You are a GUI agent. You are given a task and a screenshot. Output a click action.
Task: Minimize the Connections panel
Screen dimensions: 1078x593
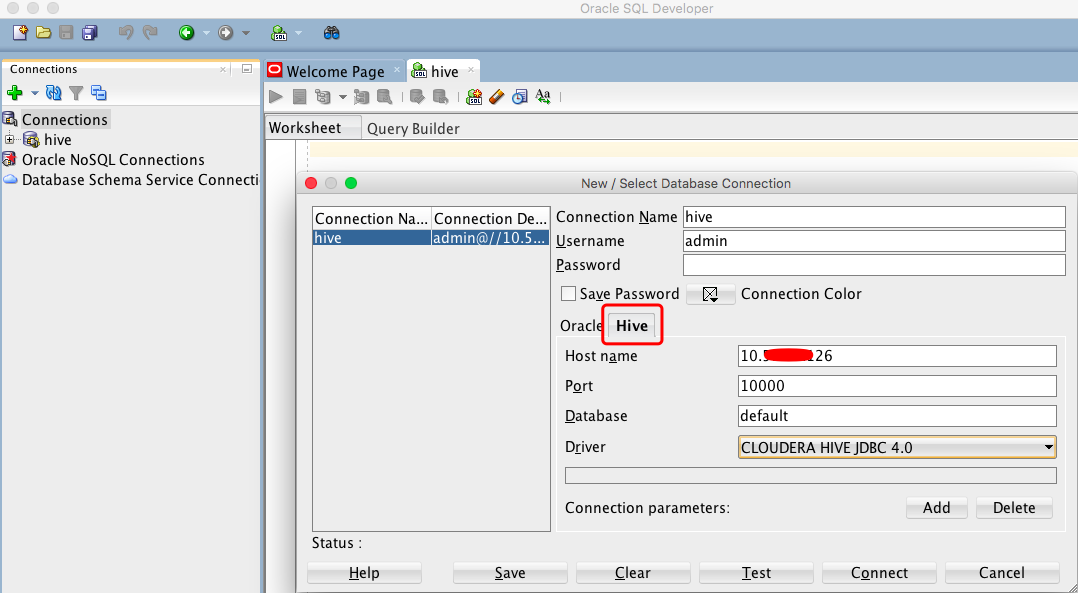point(247,69)
